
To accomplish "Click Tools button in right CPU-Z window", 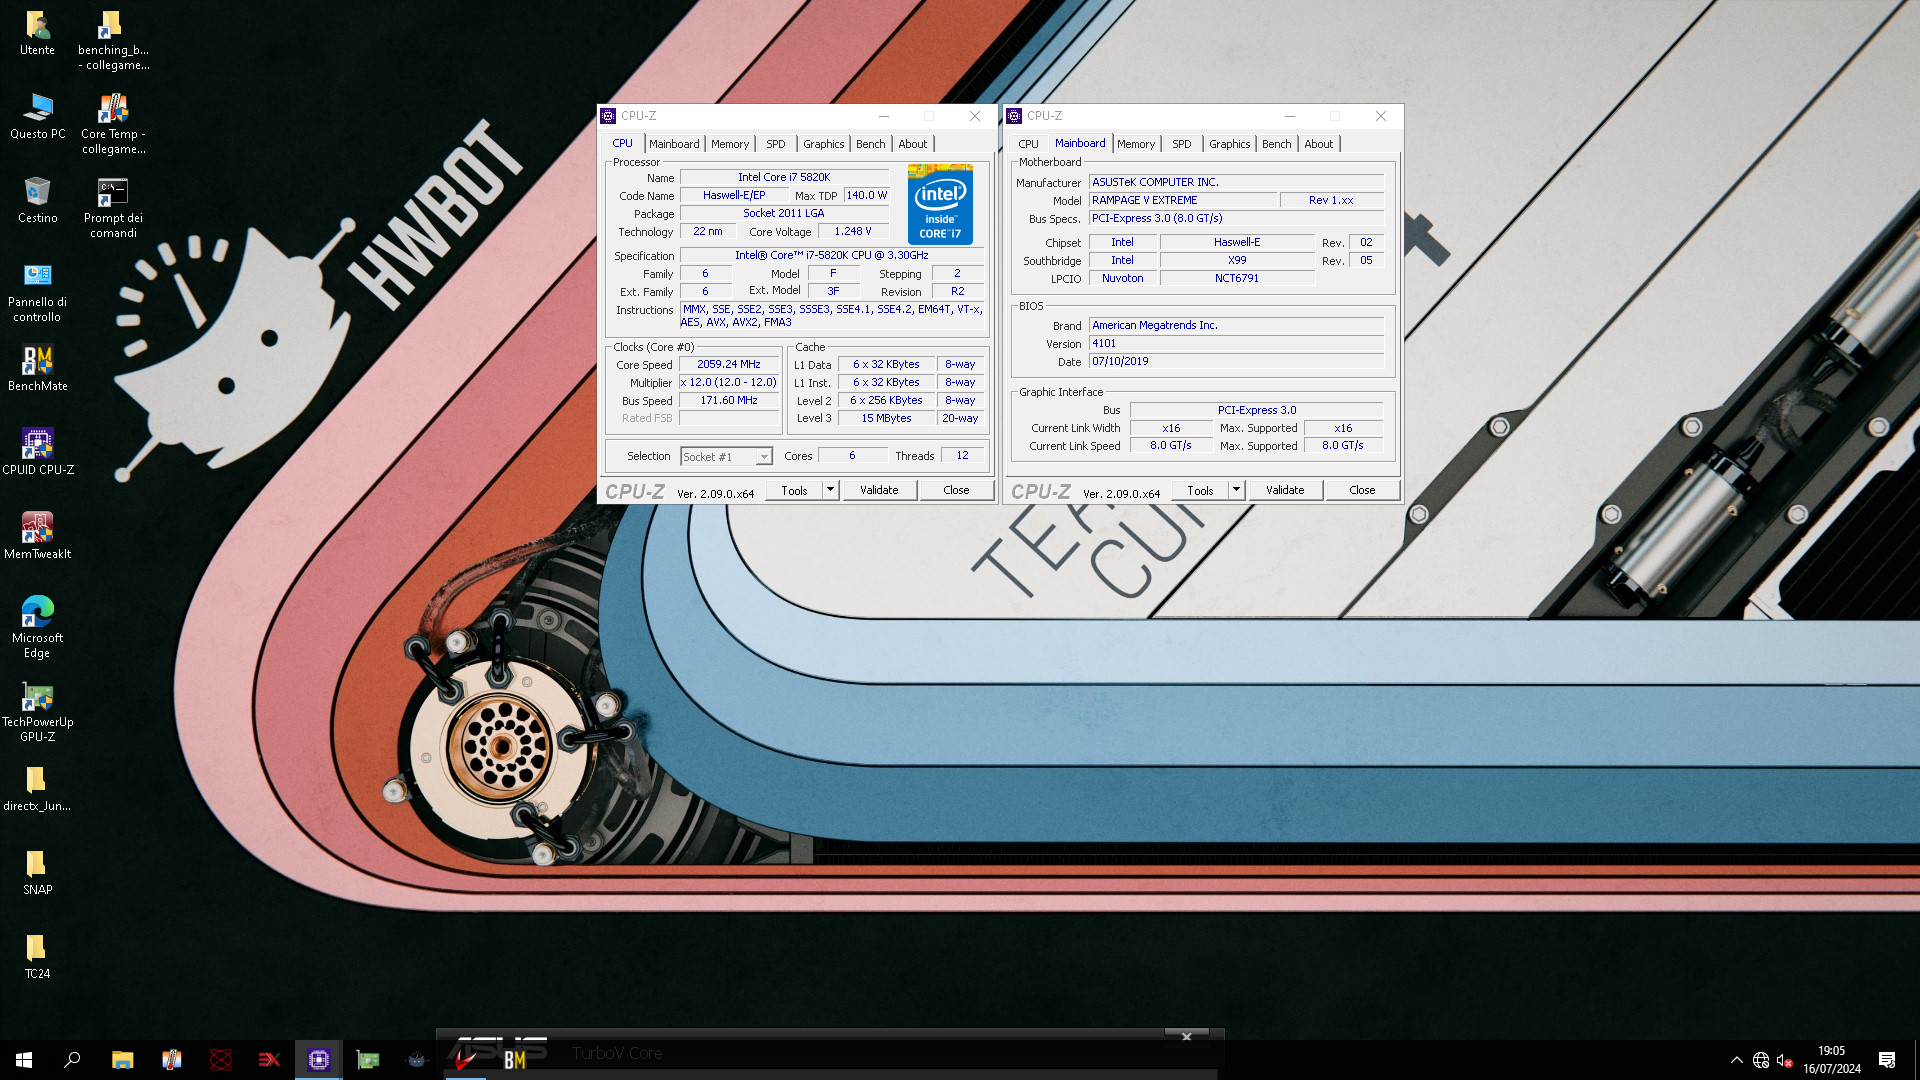I will (x=1200, y=490).
